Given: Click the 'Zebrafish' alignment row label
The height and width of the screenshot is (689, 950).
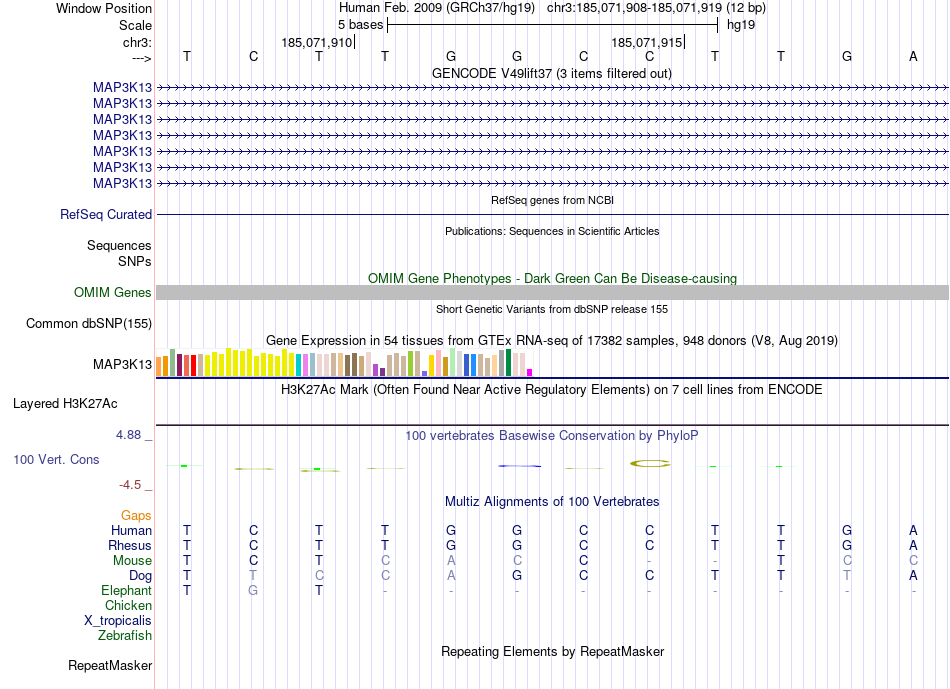Looking at the screenshot, I should pos(125,636).
